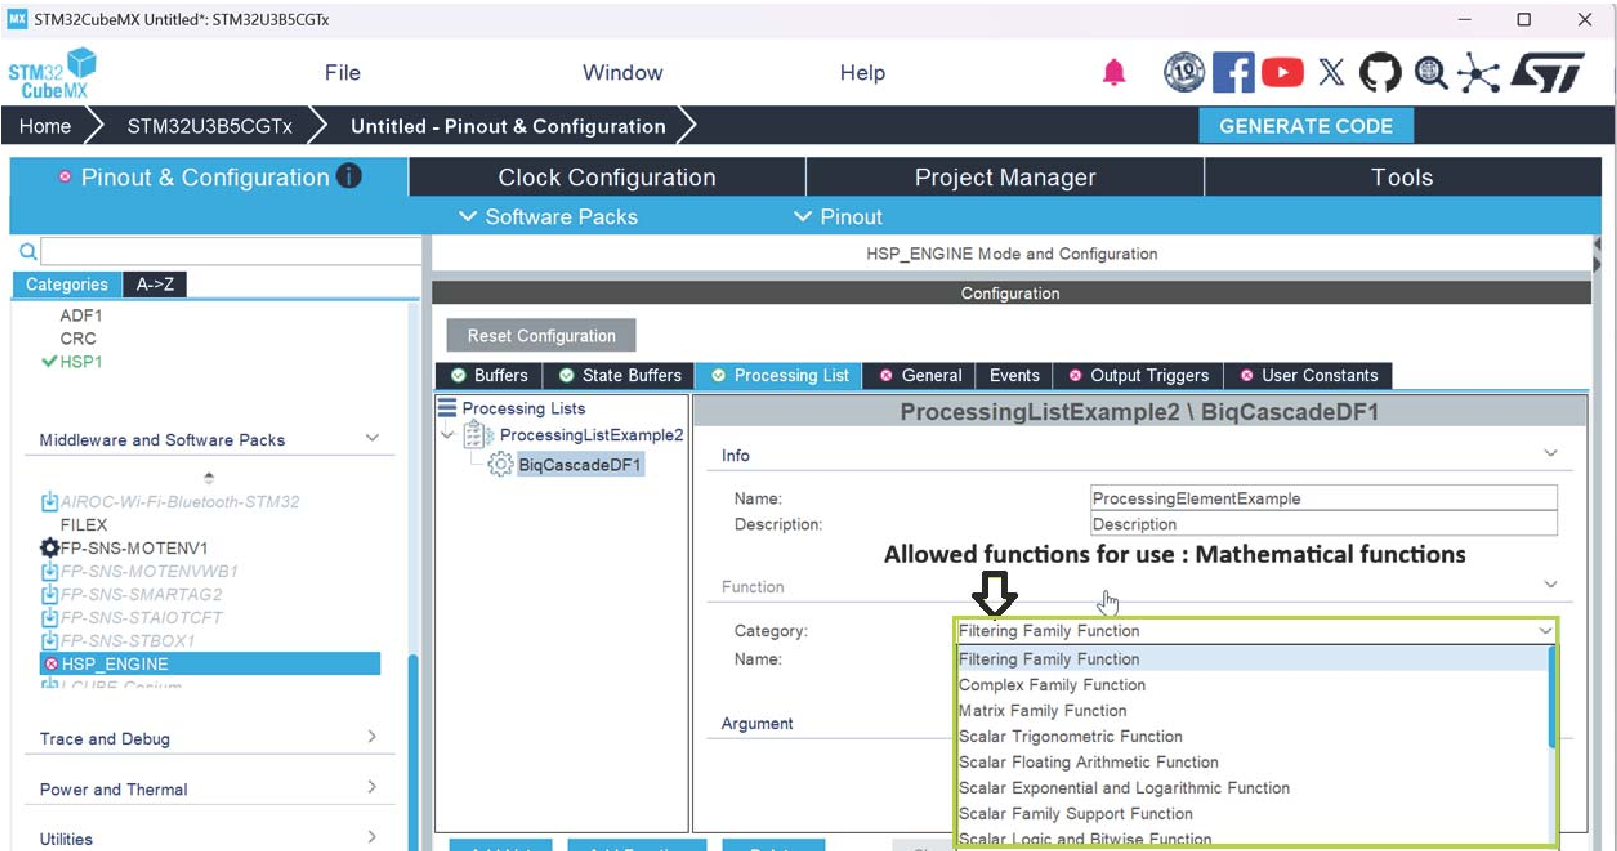This screenshot has width=1617, height=851.
Task: Switch to the Categories view tab
Action: click(x=67, y=284)
